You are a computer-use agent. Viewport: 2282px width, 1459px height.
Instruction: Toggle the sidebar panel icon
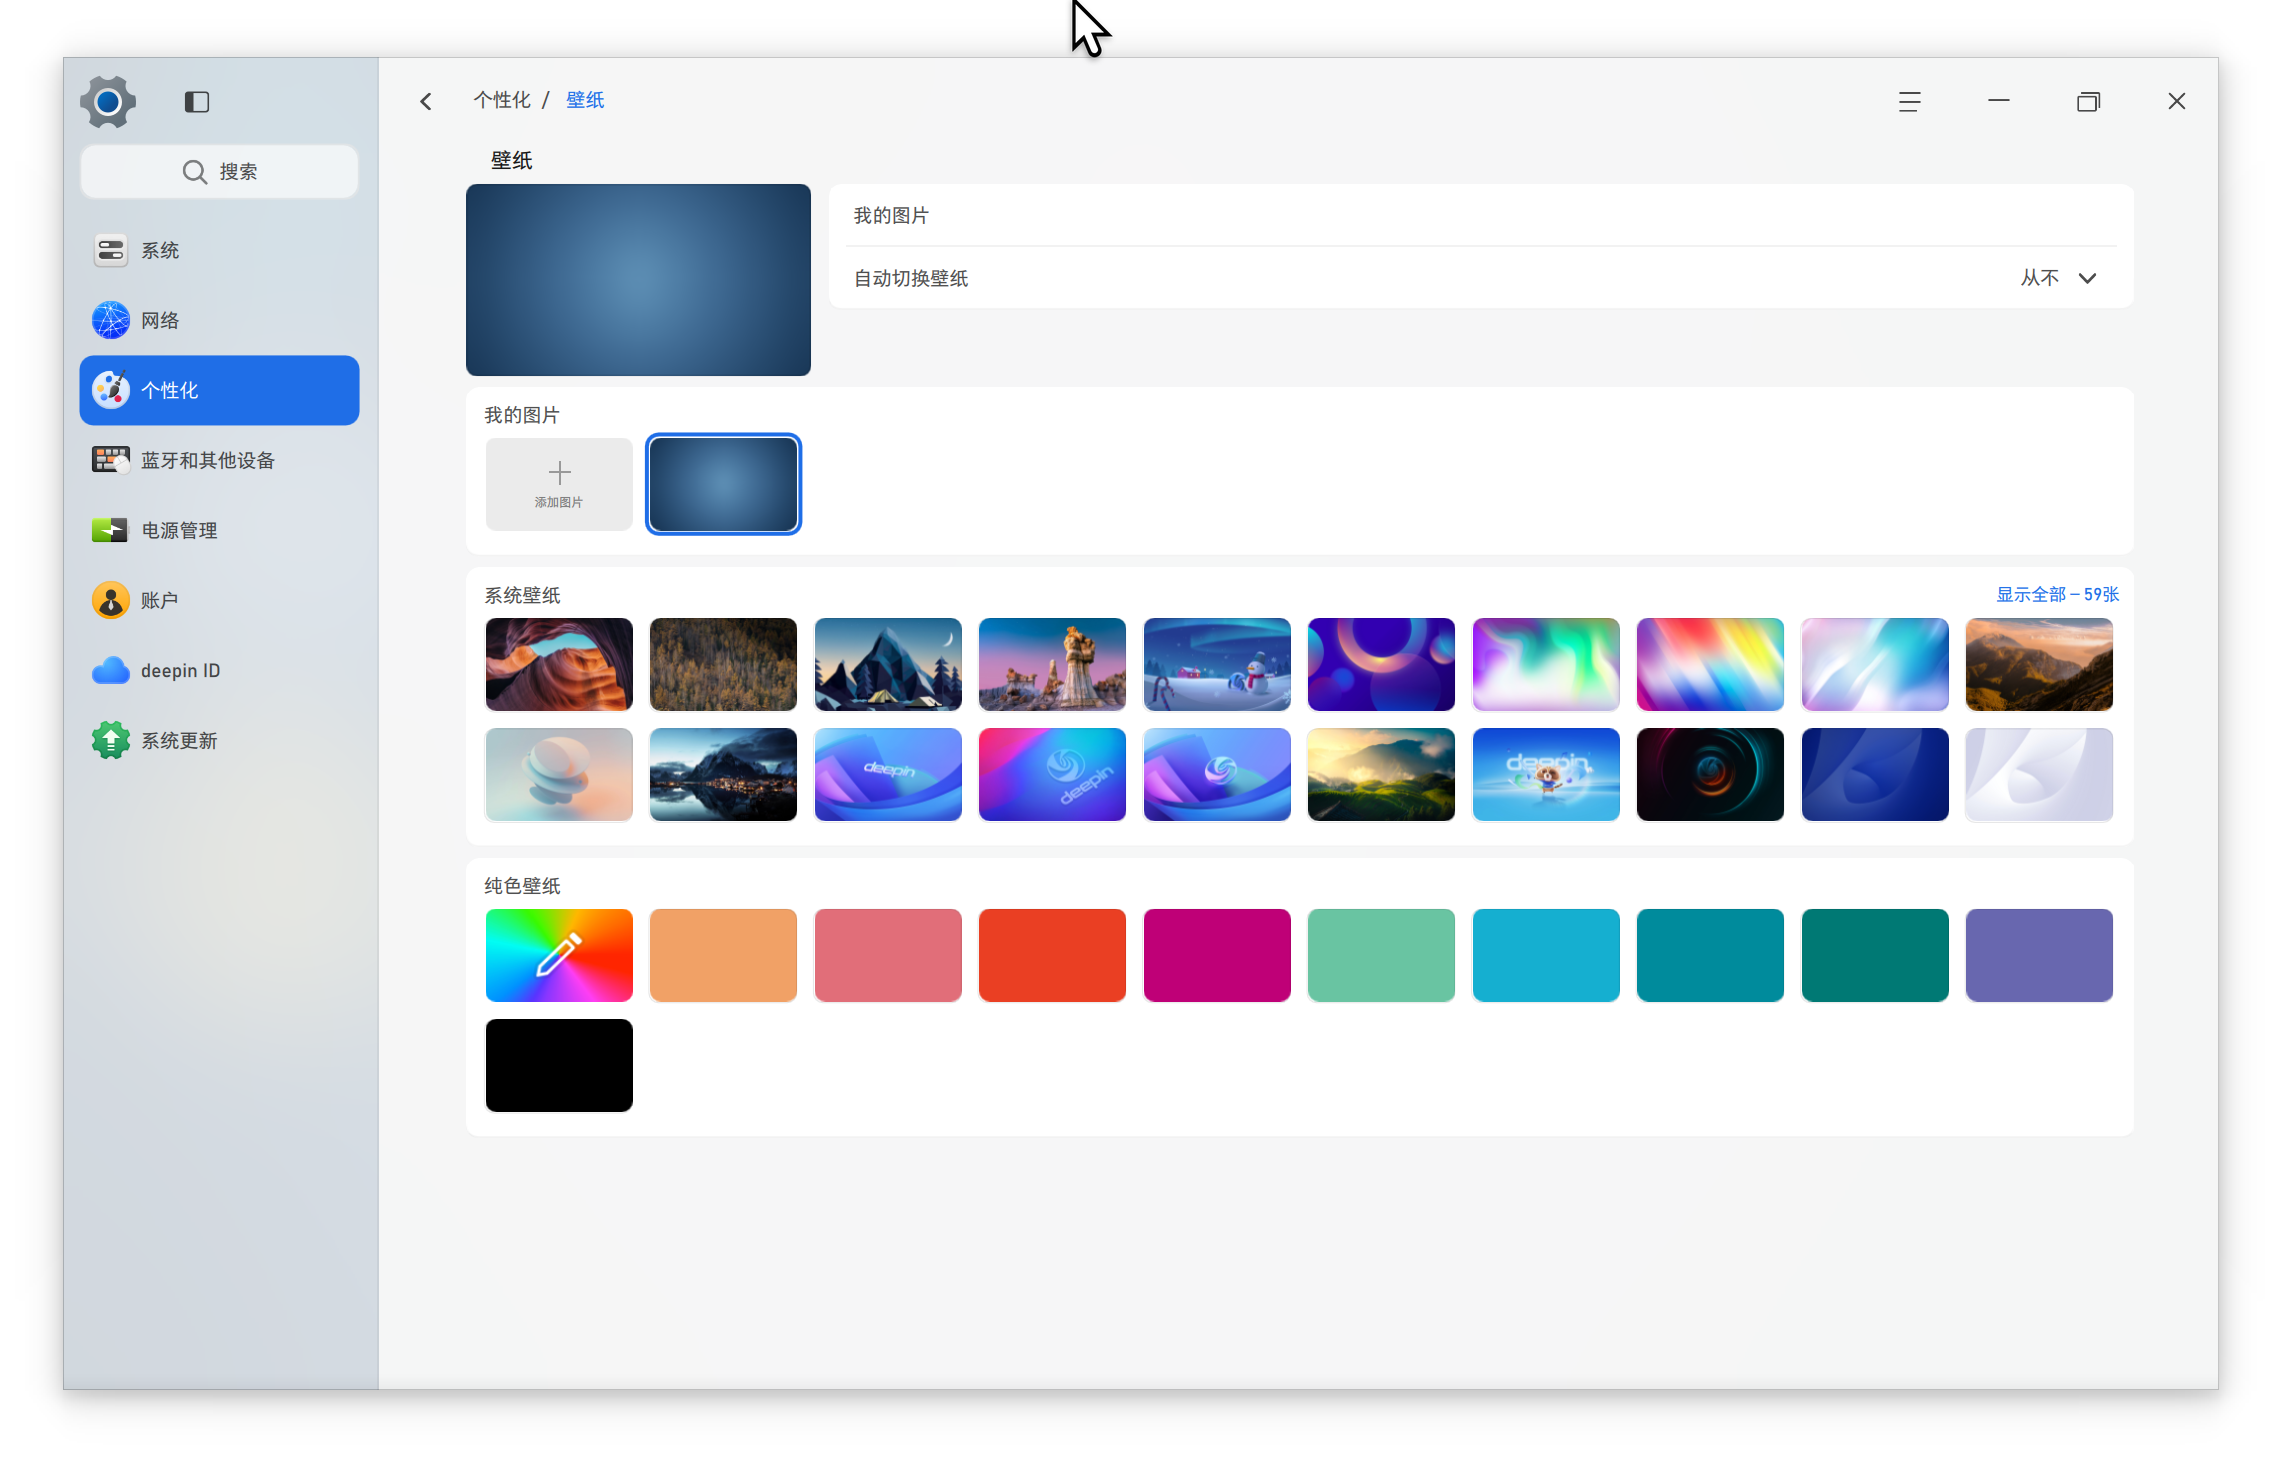(x=197, y=102)
